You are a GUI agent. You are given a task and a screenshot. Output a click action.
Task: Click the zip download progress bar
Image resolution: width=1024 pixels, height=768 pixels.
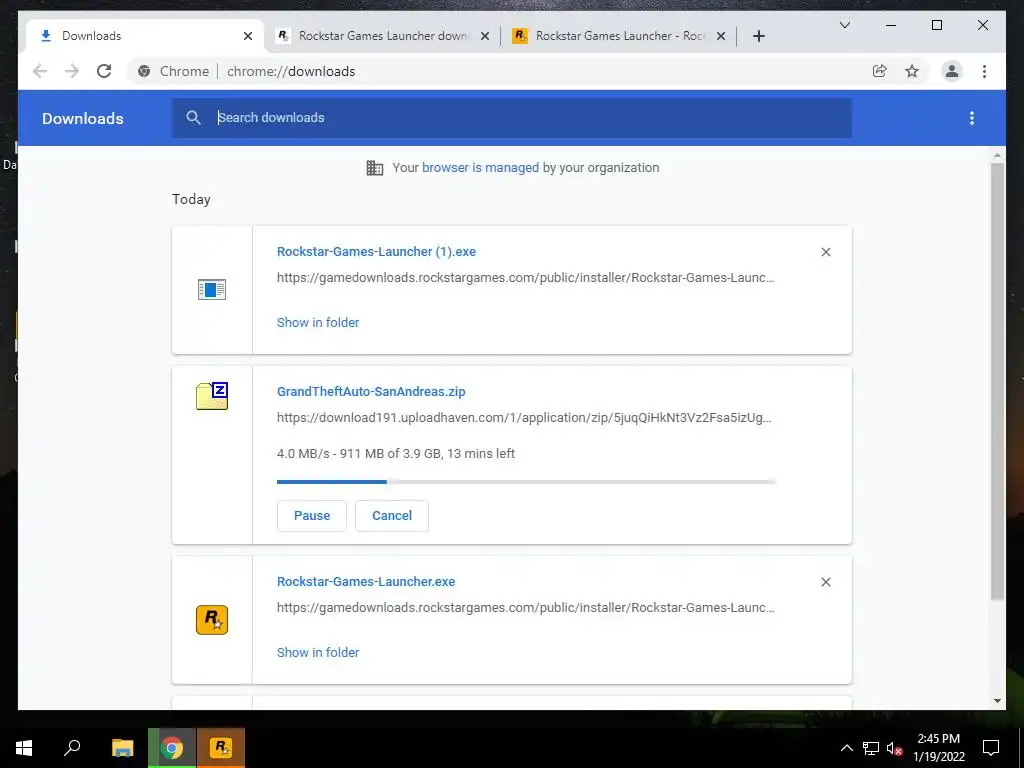(526, 482)
